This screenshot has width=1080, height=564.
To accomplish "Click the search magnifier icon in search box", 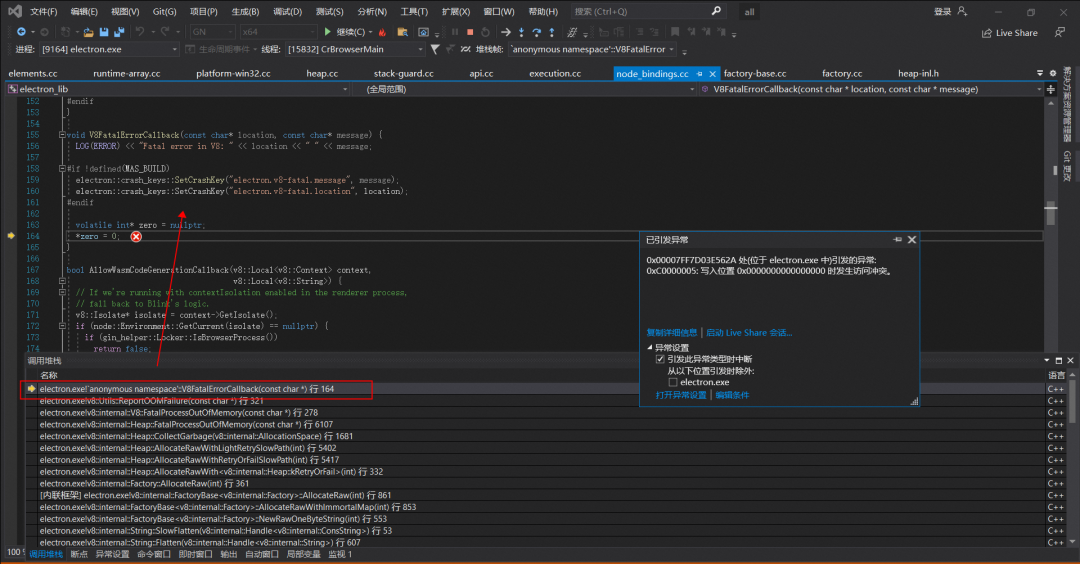I will tap(716, 11).
